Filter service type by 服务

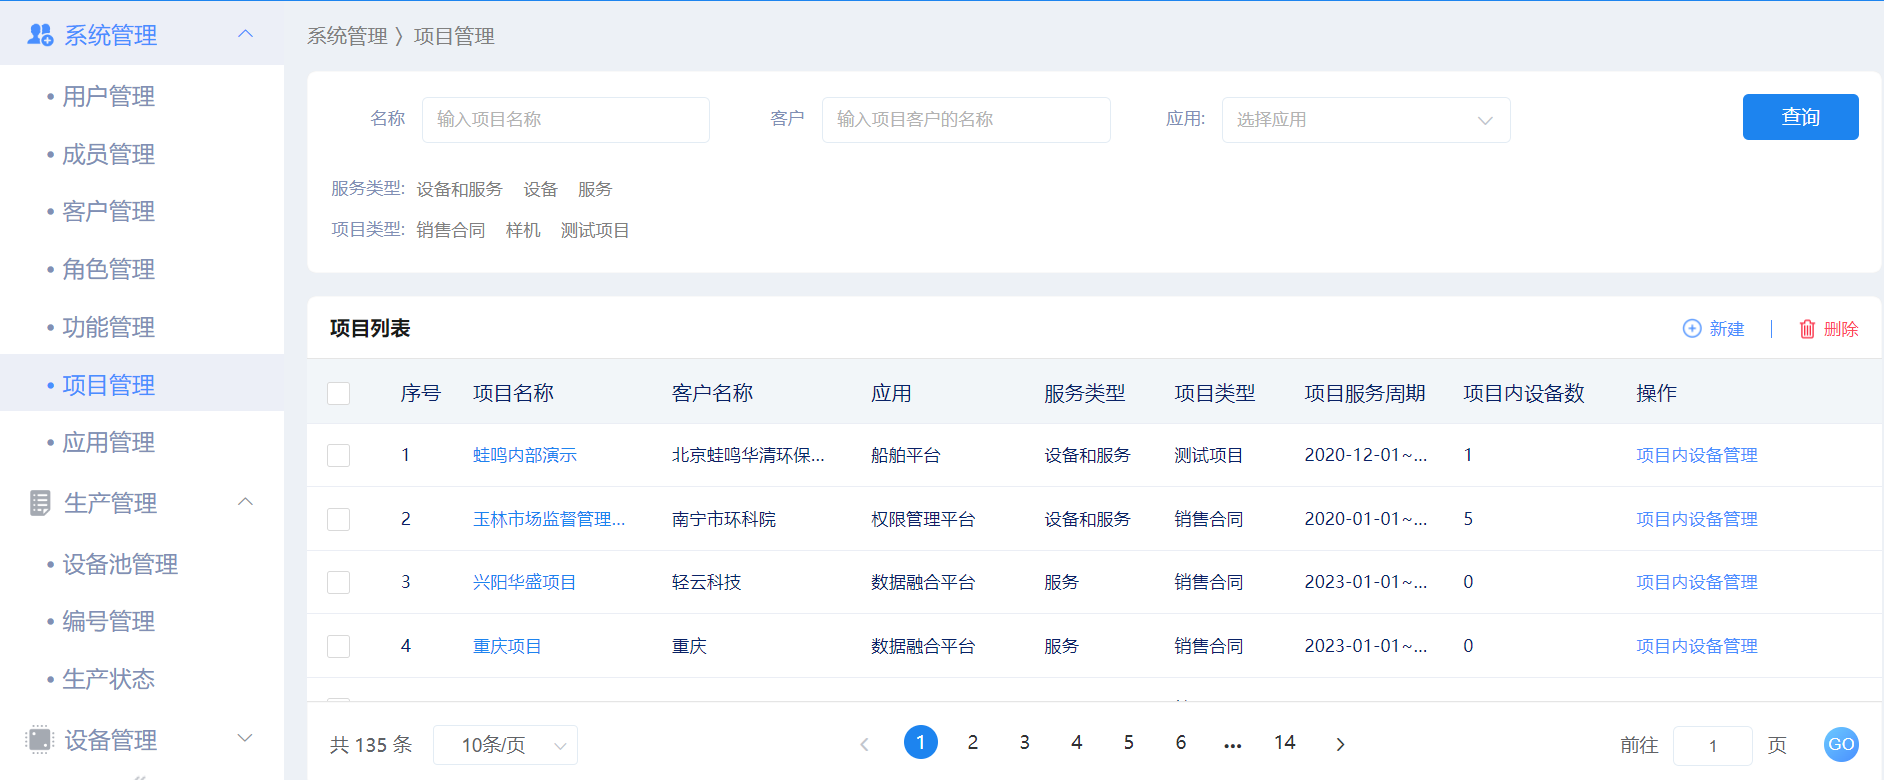(x=595, y=189)
